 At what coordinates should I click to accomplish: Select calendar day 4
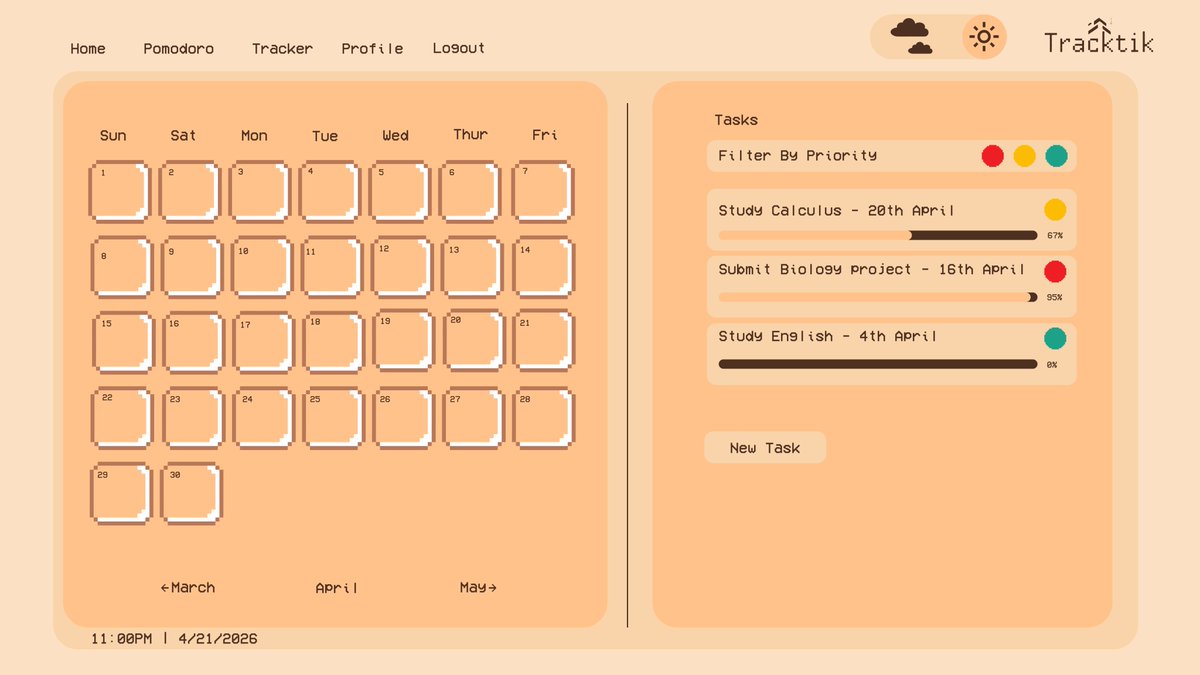[330, 191]
